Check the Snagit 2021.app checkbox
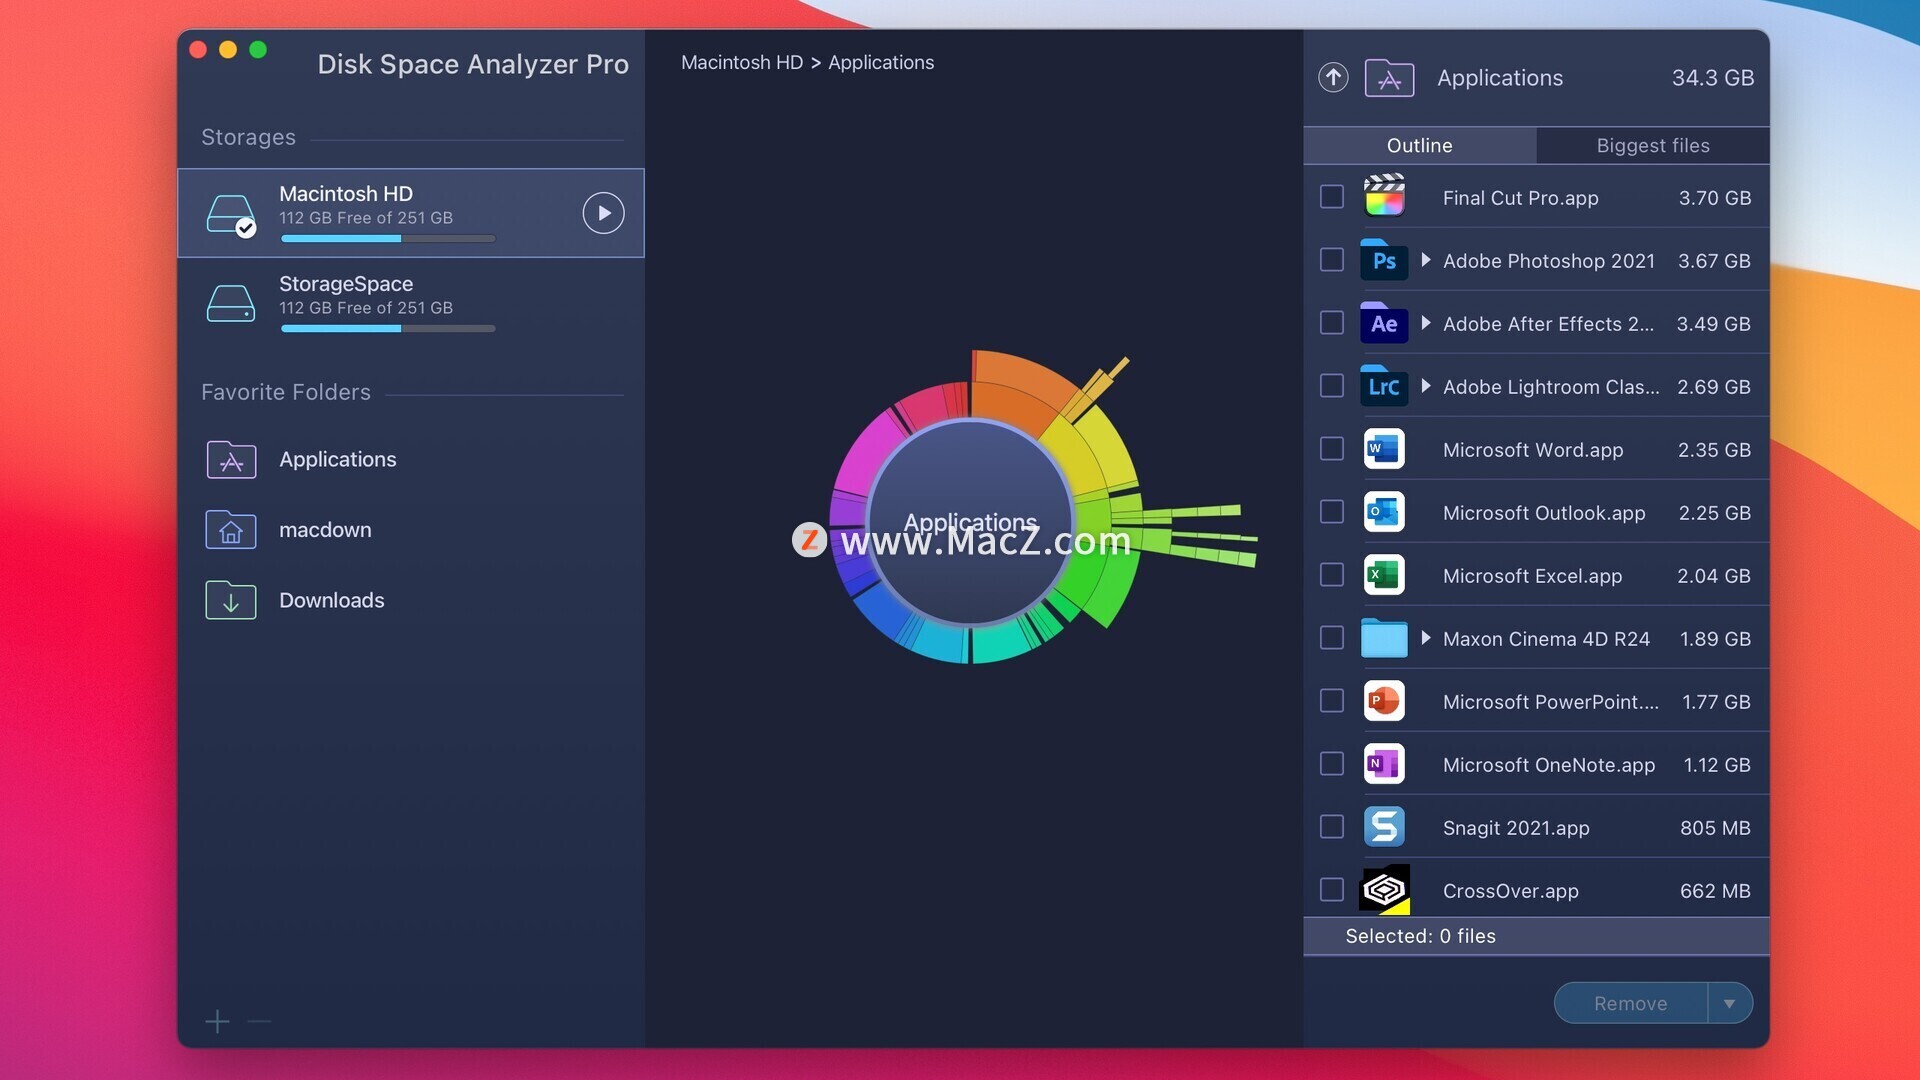 pyautogui.click(x=1332, y=827)
